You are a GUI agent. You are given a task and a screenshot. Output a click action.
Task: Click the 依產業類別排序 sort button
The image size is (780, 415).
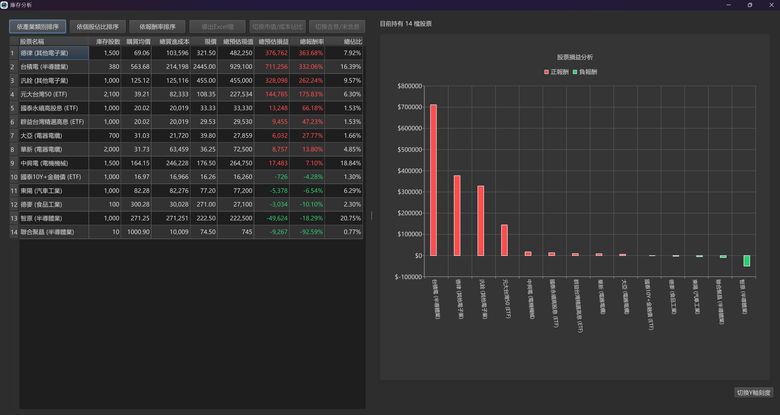pos(37,26)
